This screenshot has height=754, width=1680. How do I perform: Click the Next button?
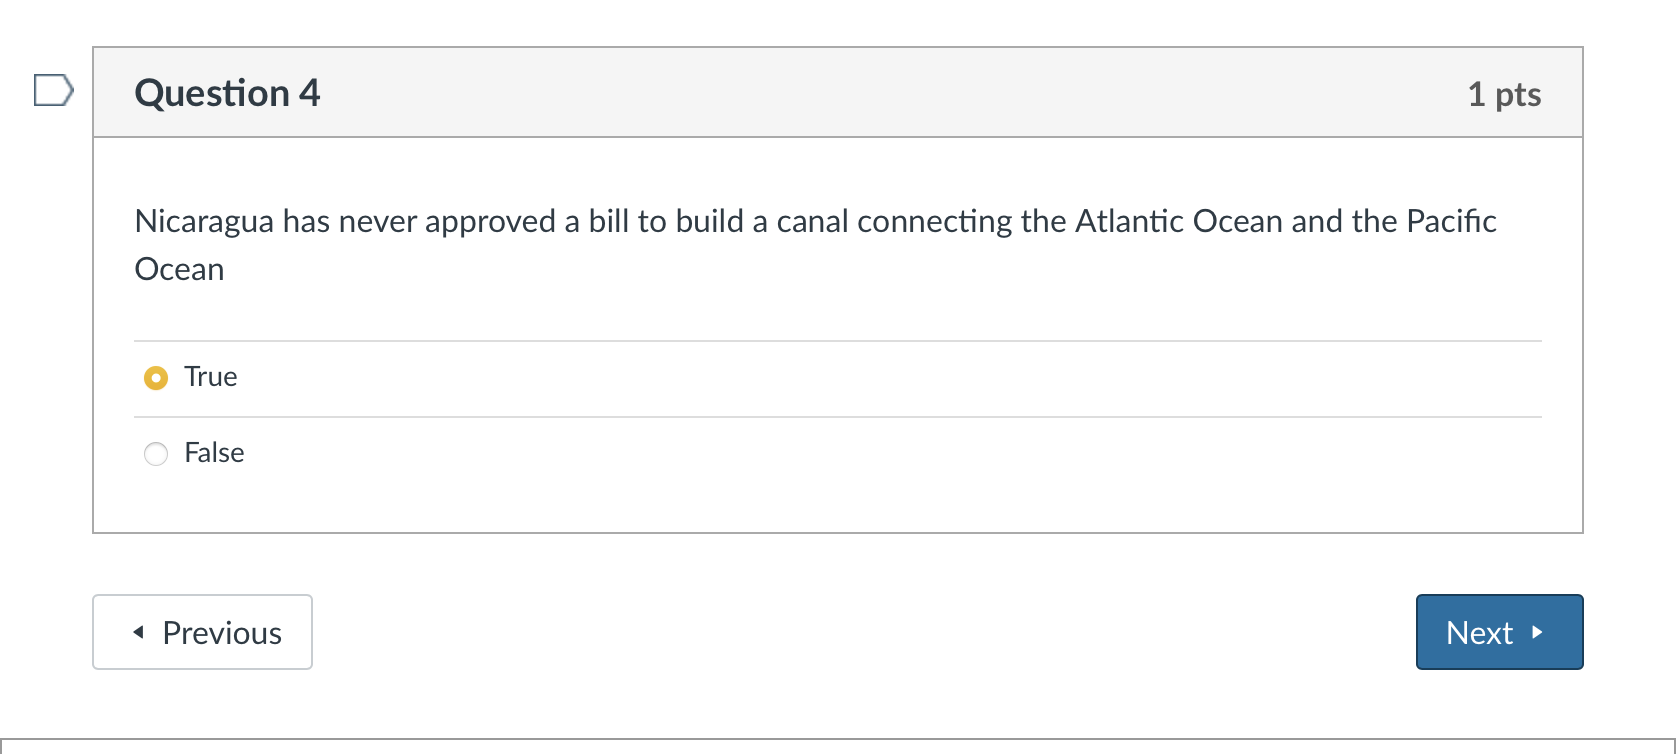tap(1498, 632)
